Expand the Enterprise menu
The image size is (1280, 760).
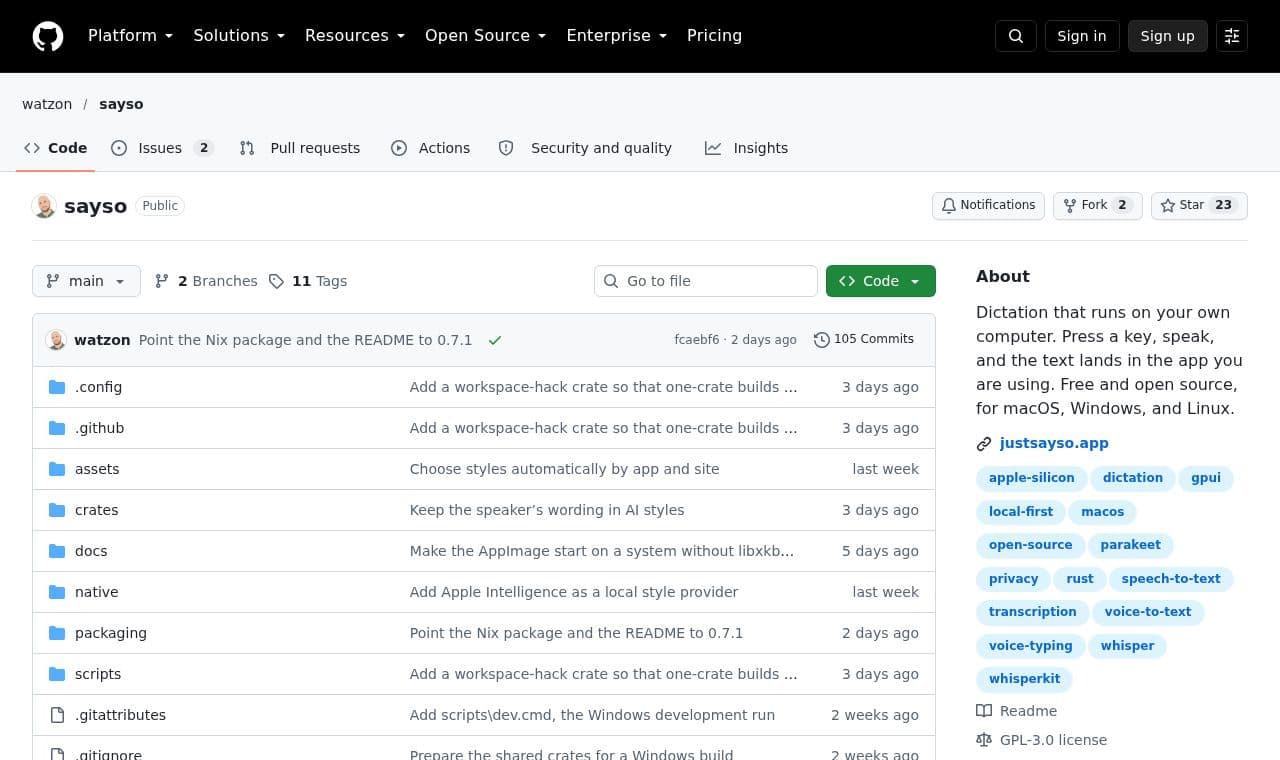click(x=617, y=36)
